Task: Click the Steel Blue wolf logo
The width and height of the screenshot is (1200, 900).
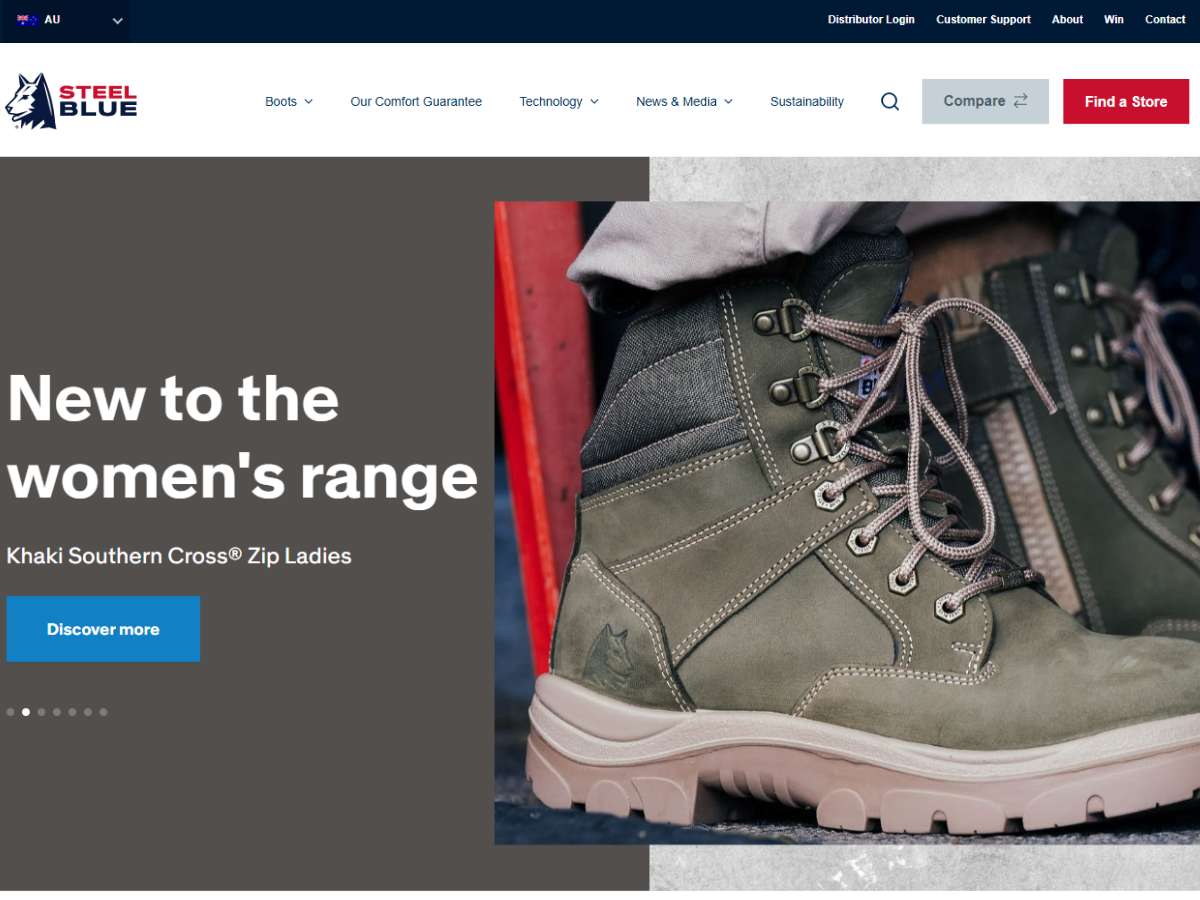Action: tap(71, 101)
